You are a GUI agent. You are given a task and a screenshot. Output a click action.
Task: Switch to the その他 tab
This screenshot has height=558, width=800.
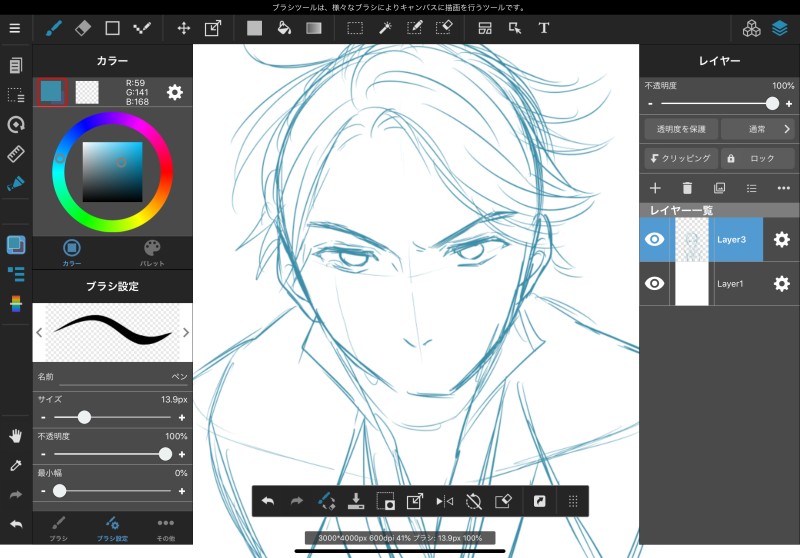(x=166, y=528)
